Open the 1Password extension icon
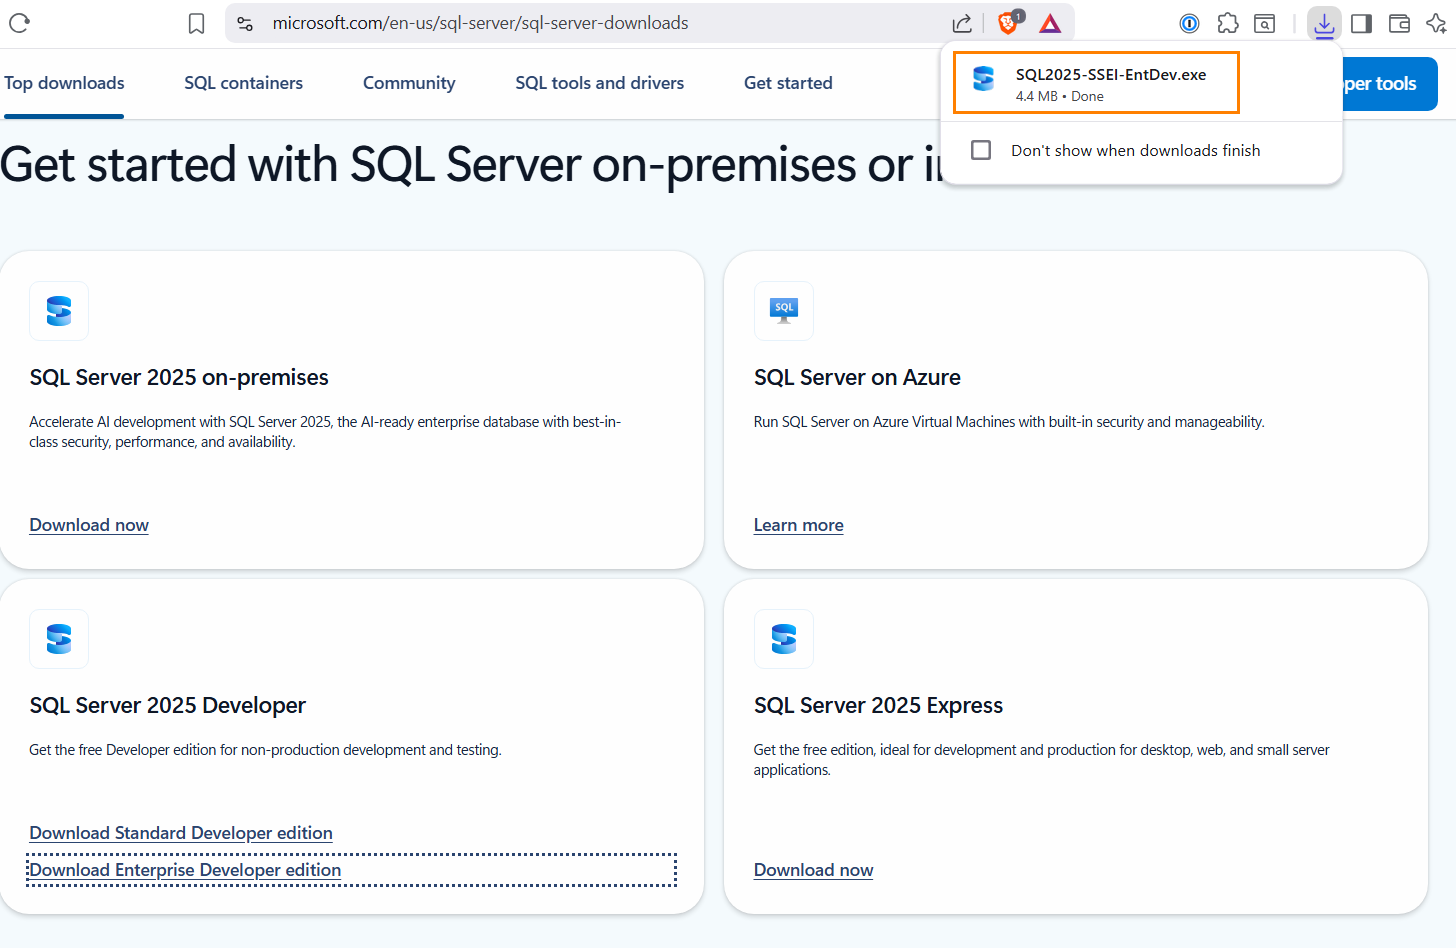The height and width of the screenshot is (948, 1456). [x=1189, y=23]
